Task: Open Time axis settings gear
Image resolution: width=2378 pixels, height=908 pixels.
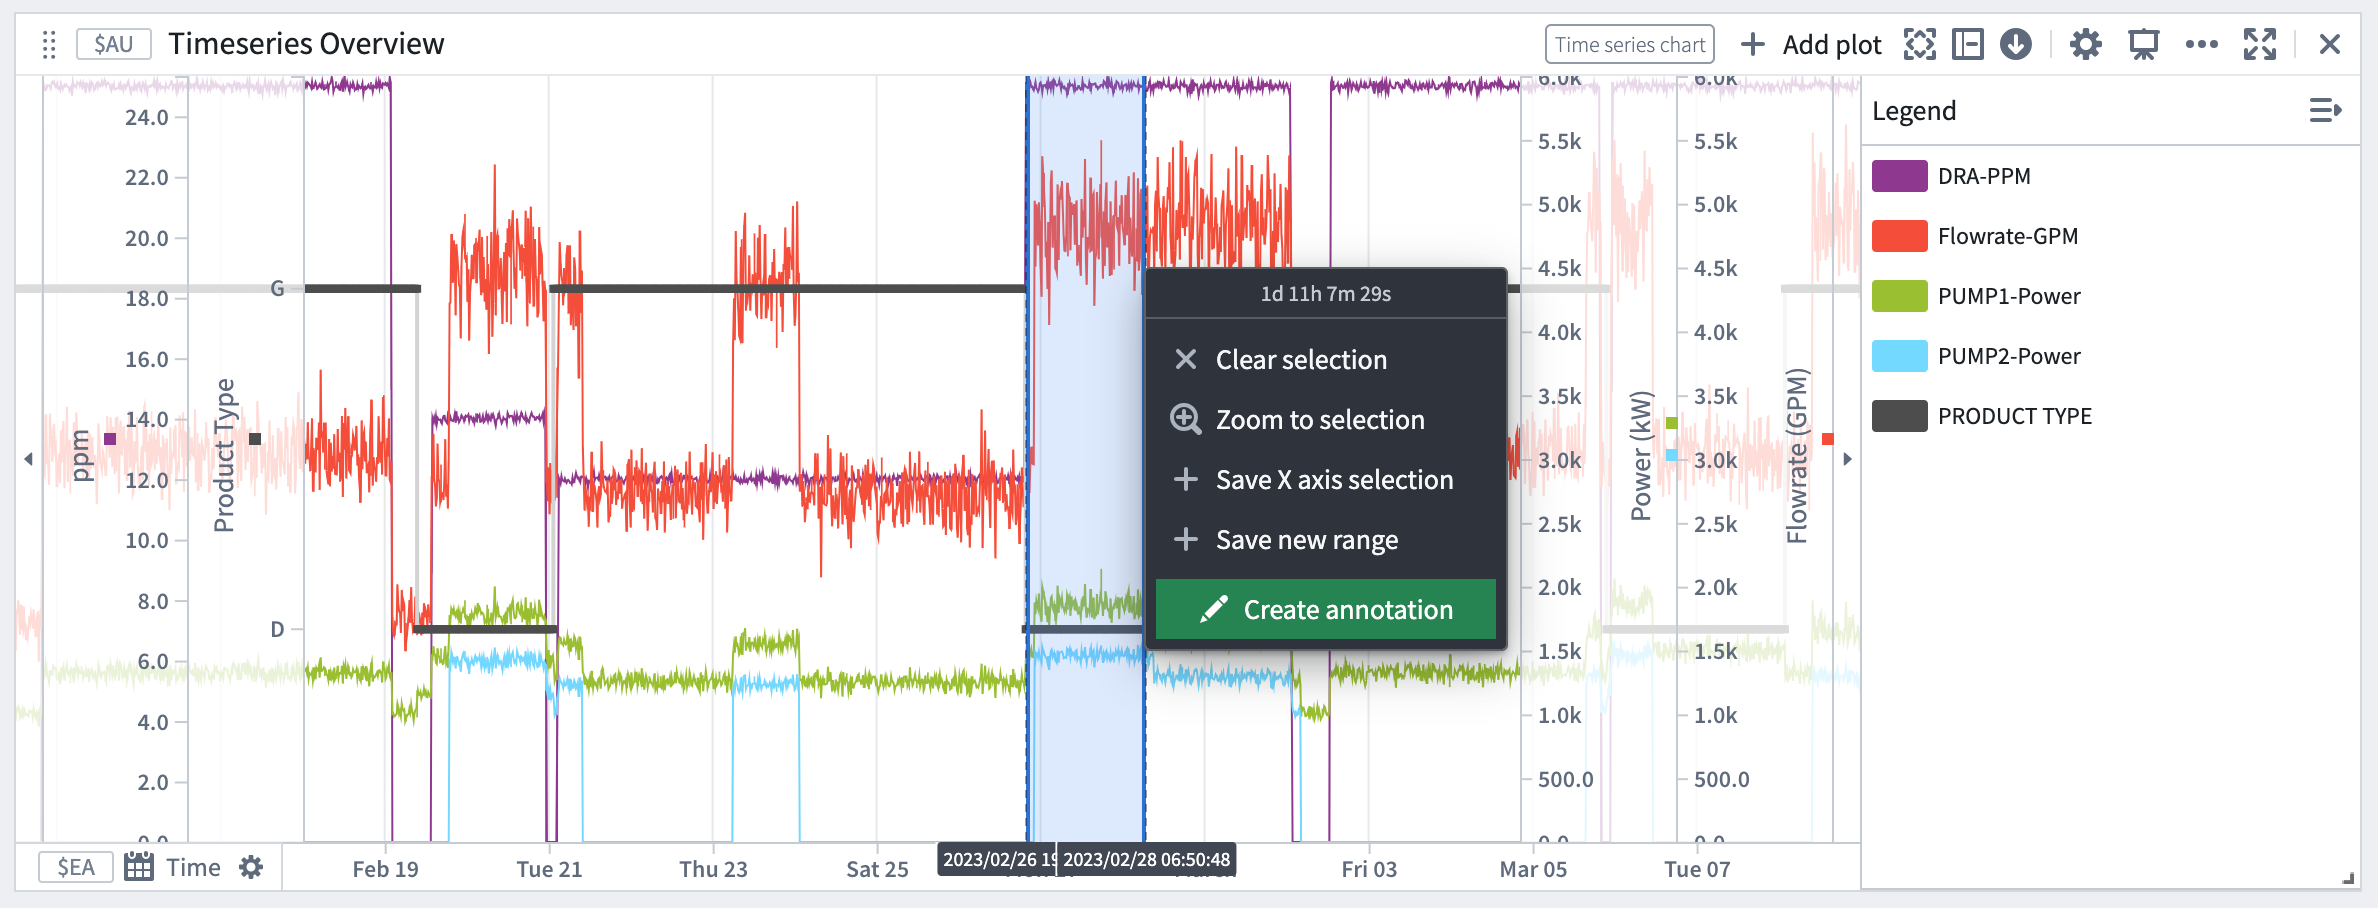Action: tap(251, 867)
